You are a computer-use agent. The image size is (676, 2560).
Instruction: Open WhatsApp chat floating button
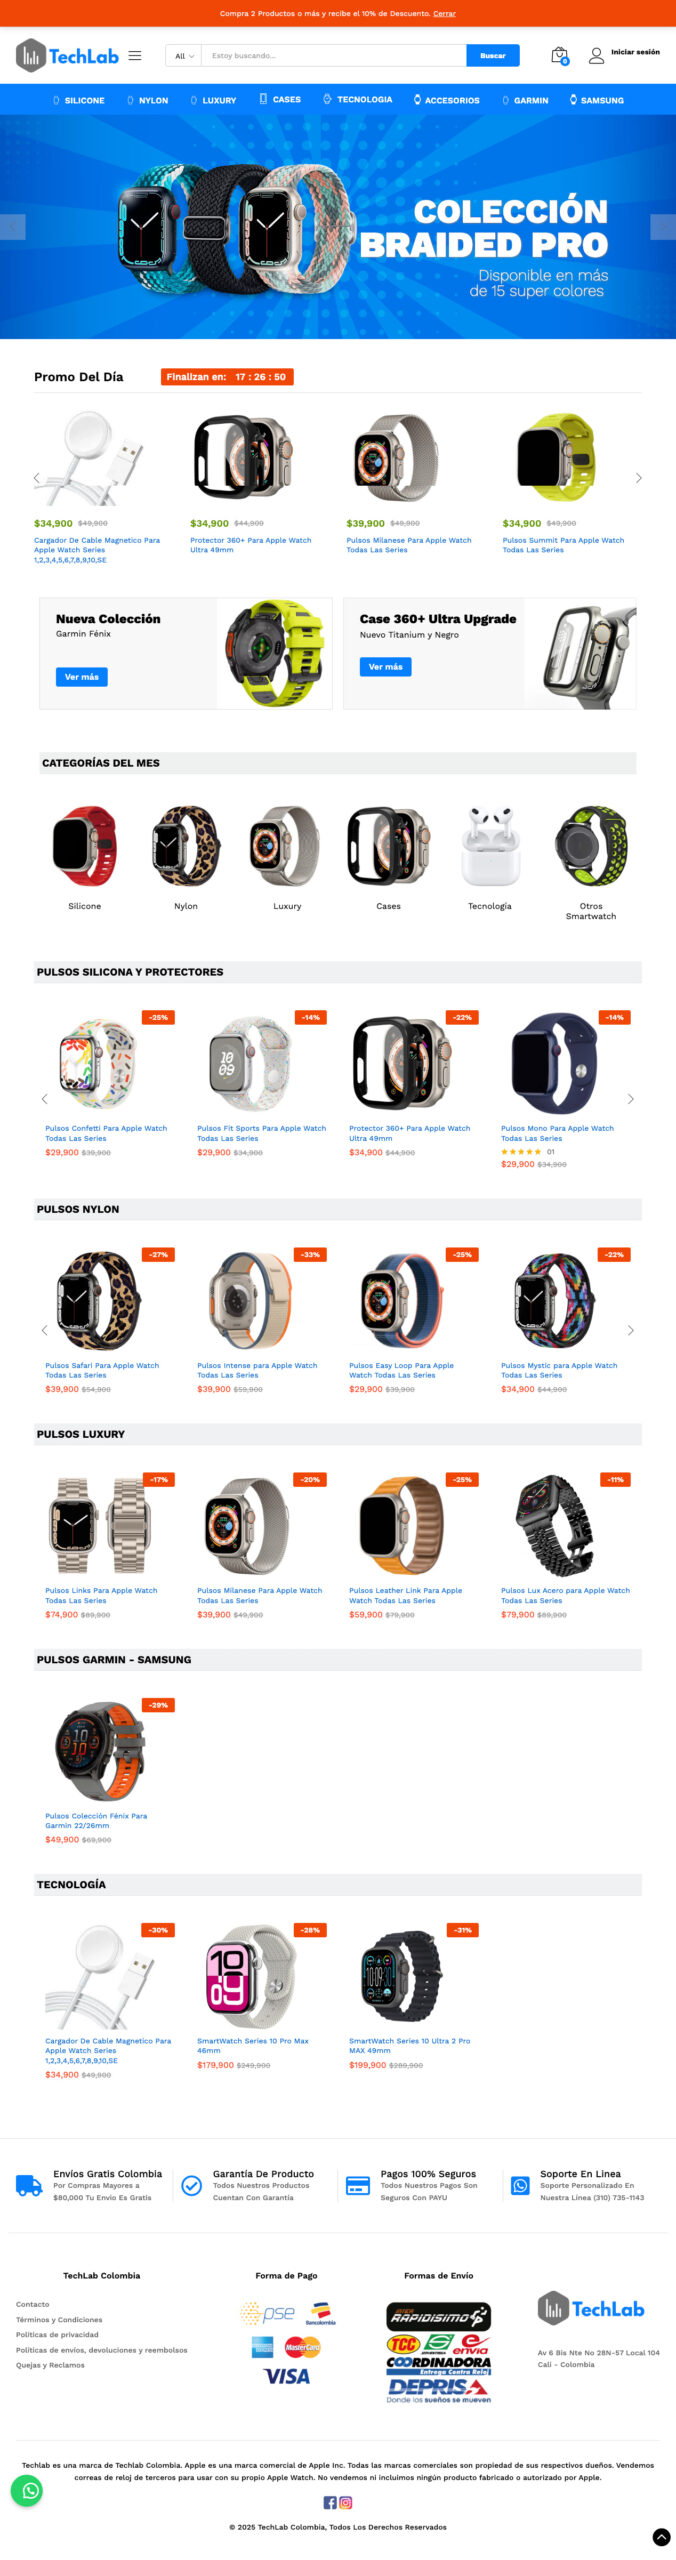click(27, 2490)
